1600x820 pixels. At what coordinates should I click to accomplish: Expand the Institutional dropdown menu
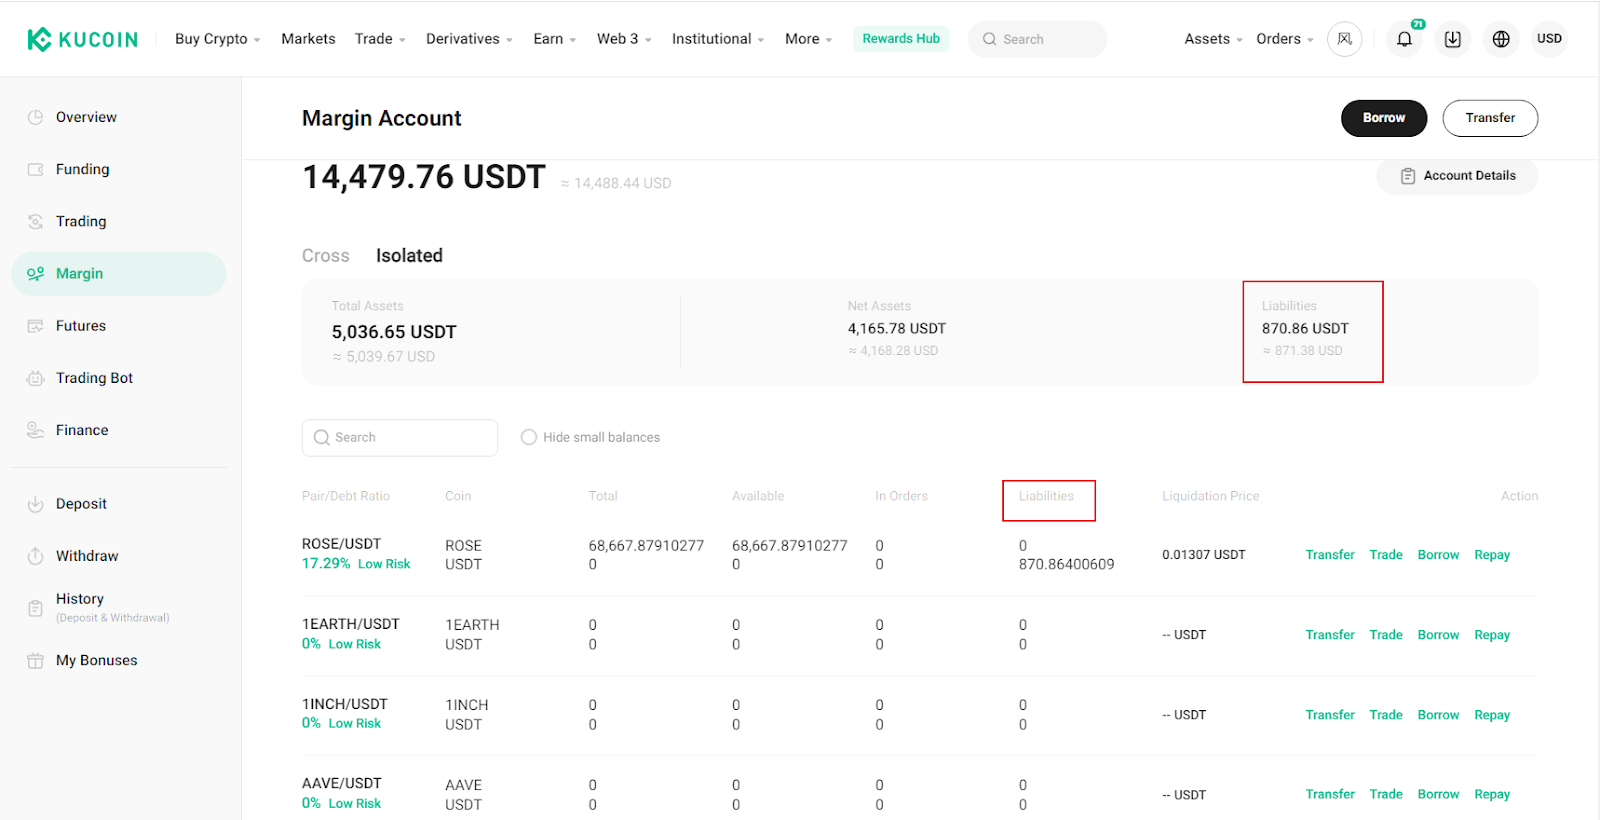point(718,39)
